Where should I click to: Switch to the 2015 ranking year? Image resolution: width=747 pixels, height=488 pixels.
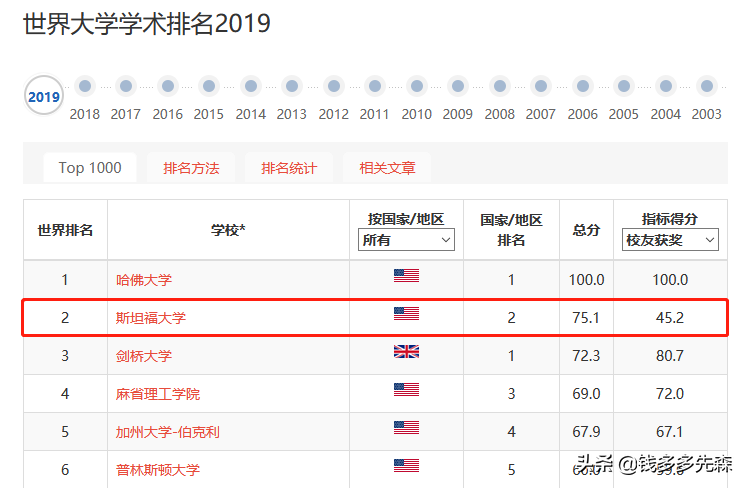point(209,86)
